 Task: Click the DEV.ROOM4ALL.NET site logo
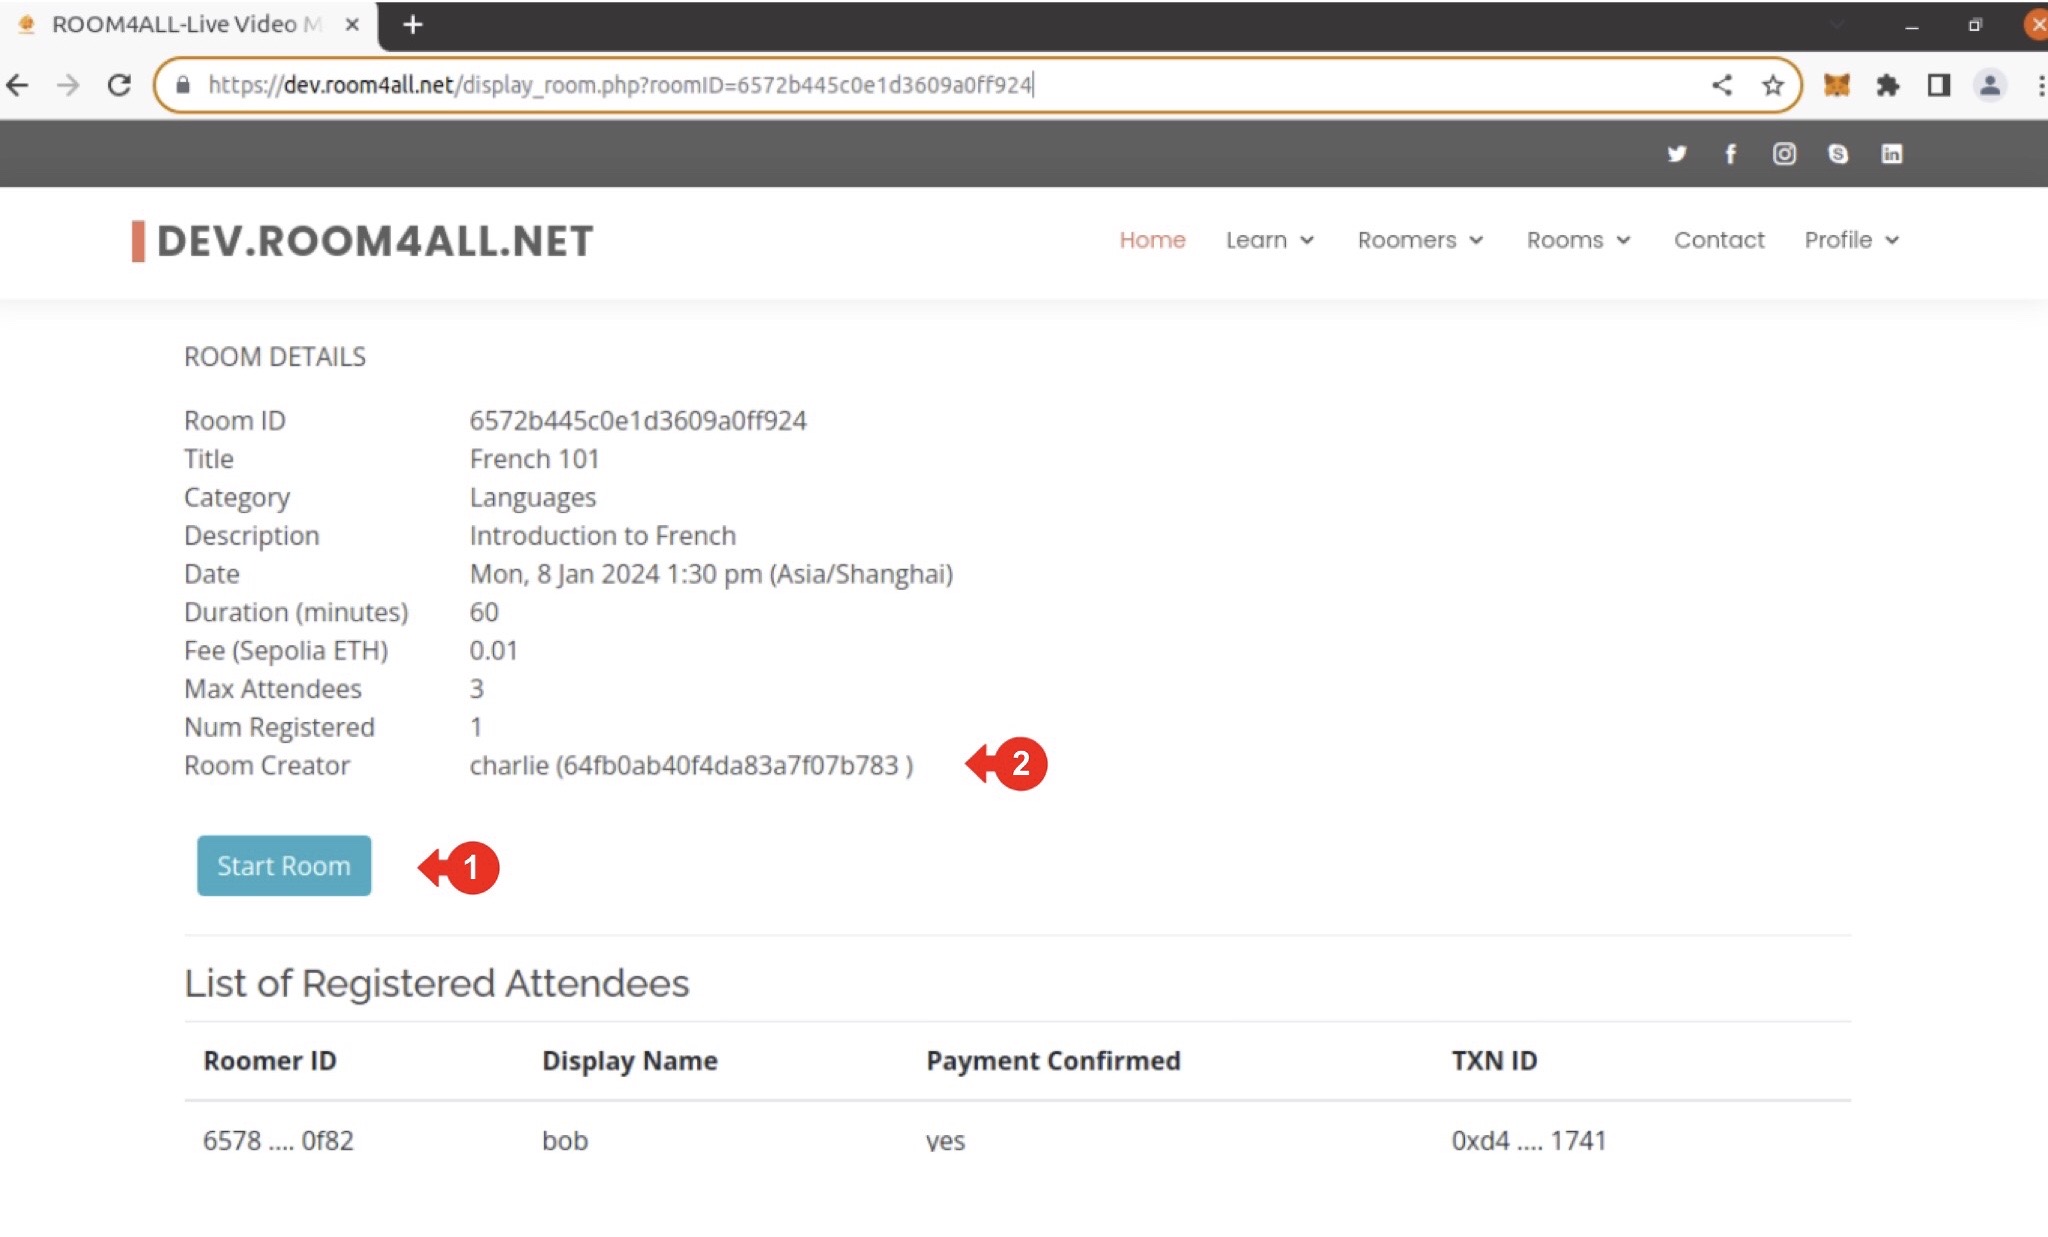(x=363, y=241)
